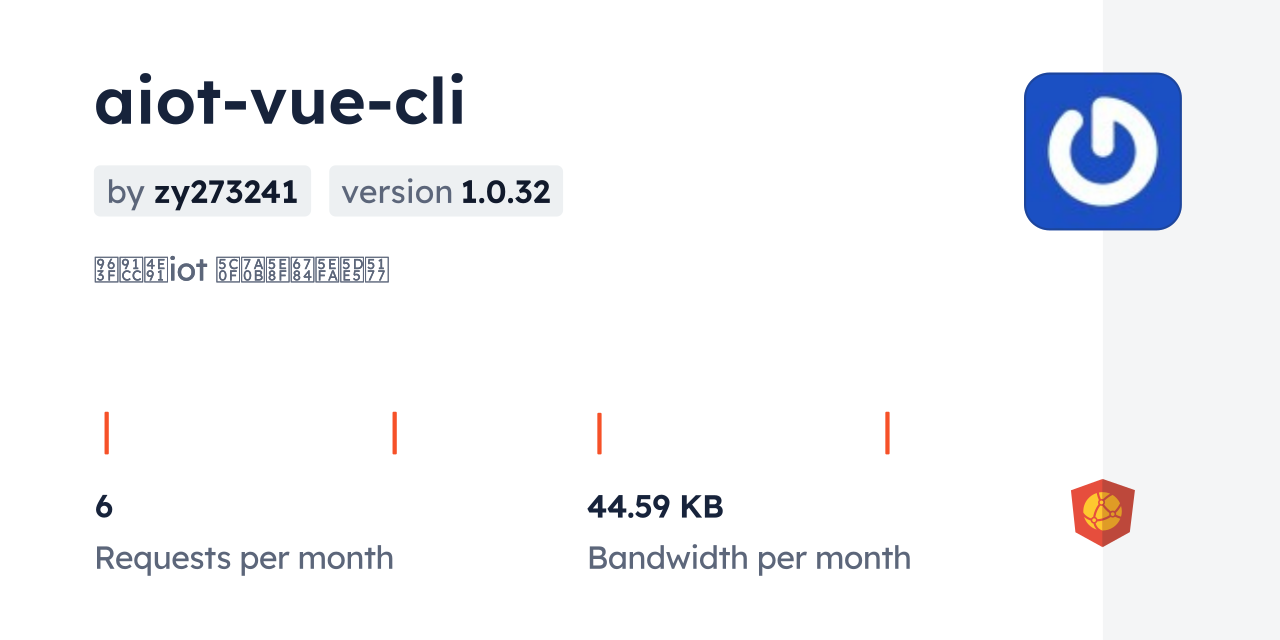Click the boxed characters after "iot"
Image resolution: width=1280 pixels, height=640 pixels.
[x=302, y=270]
